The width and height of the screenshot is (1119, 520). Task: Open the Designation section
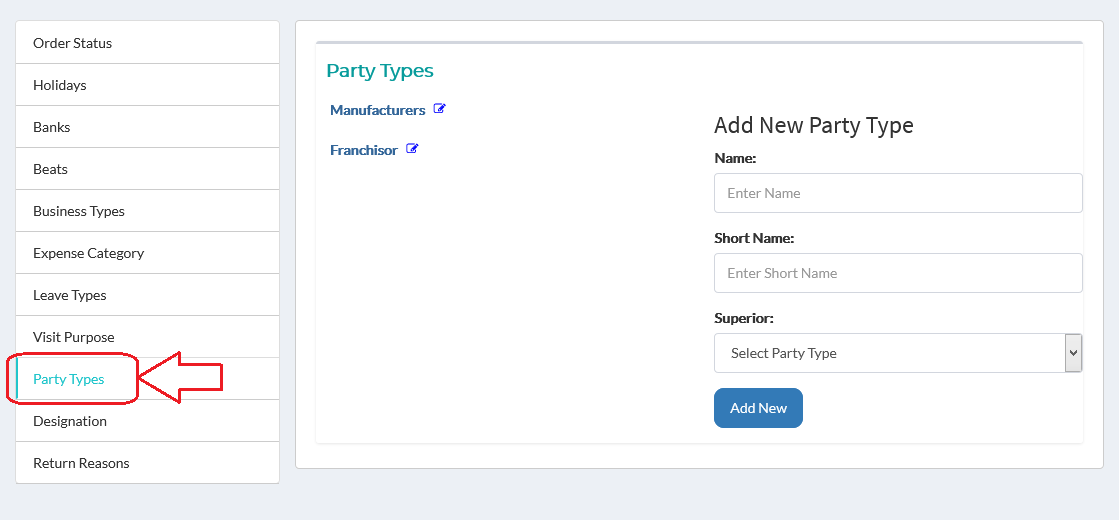pyautogui.click(x=147, y=421)
